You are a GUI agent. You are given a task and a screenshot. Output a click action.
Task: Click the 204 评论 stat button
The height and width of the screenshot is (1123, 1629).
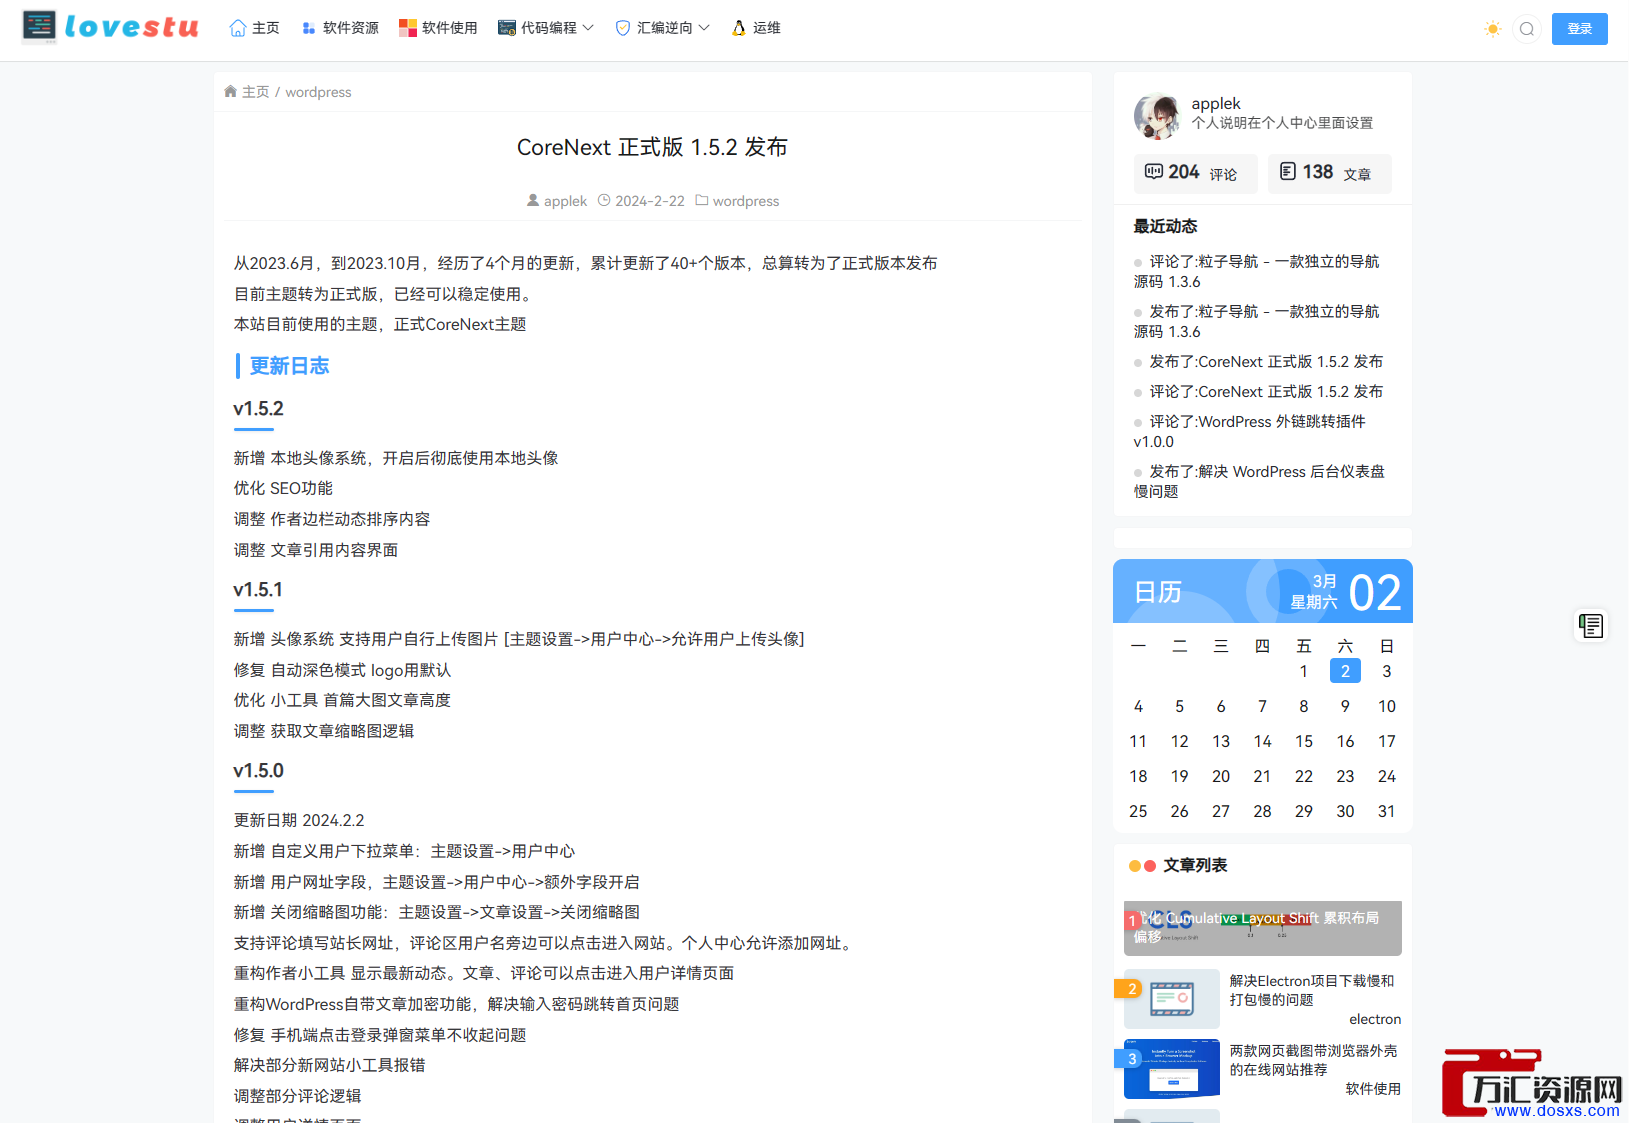point(1195,173)
